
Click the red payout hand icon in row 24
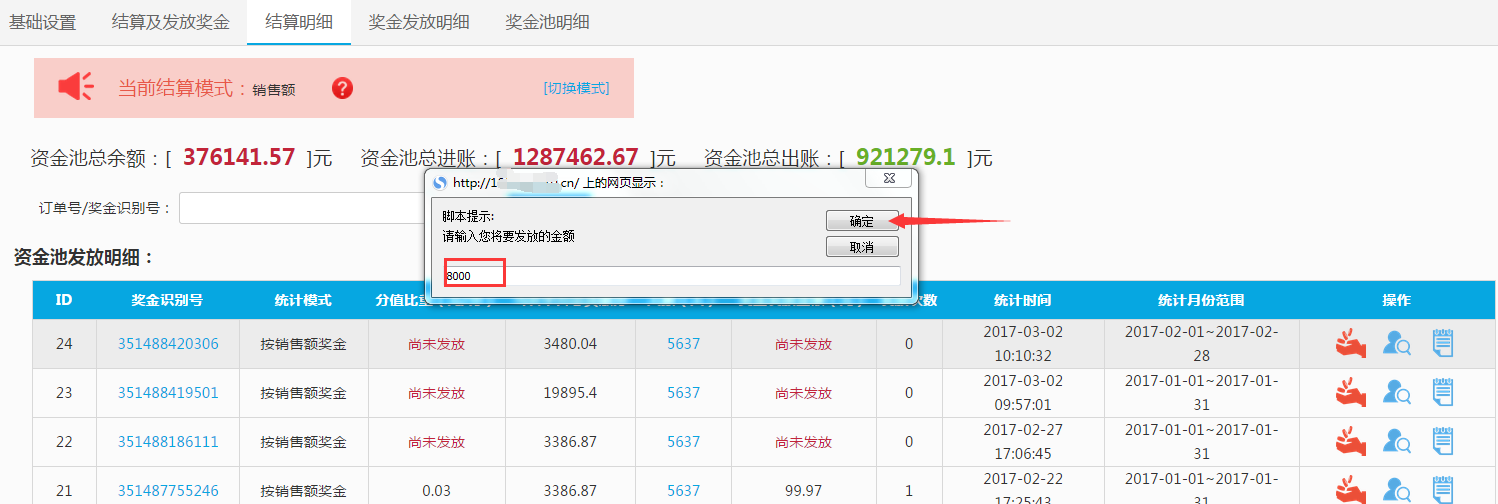(x=1351, y=344)
